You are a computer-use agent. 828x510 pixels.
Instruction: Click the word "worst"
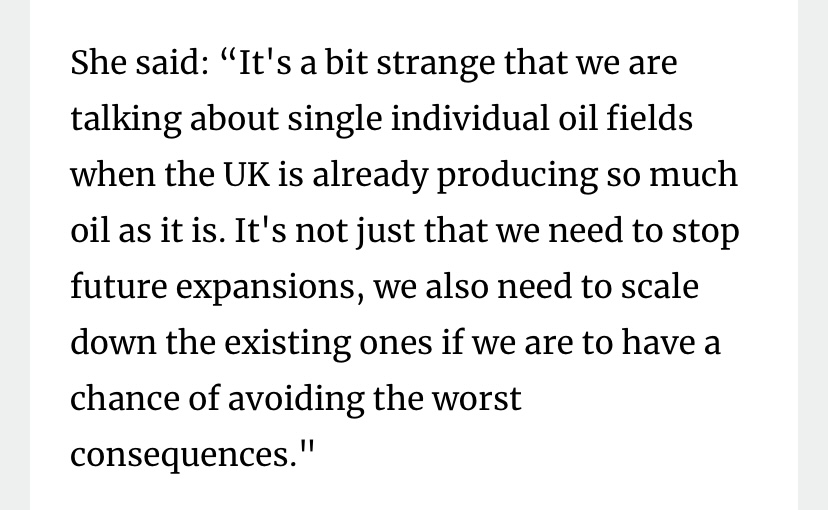click(x=477, y=399)
